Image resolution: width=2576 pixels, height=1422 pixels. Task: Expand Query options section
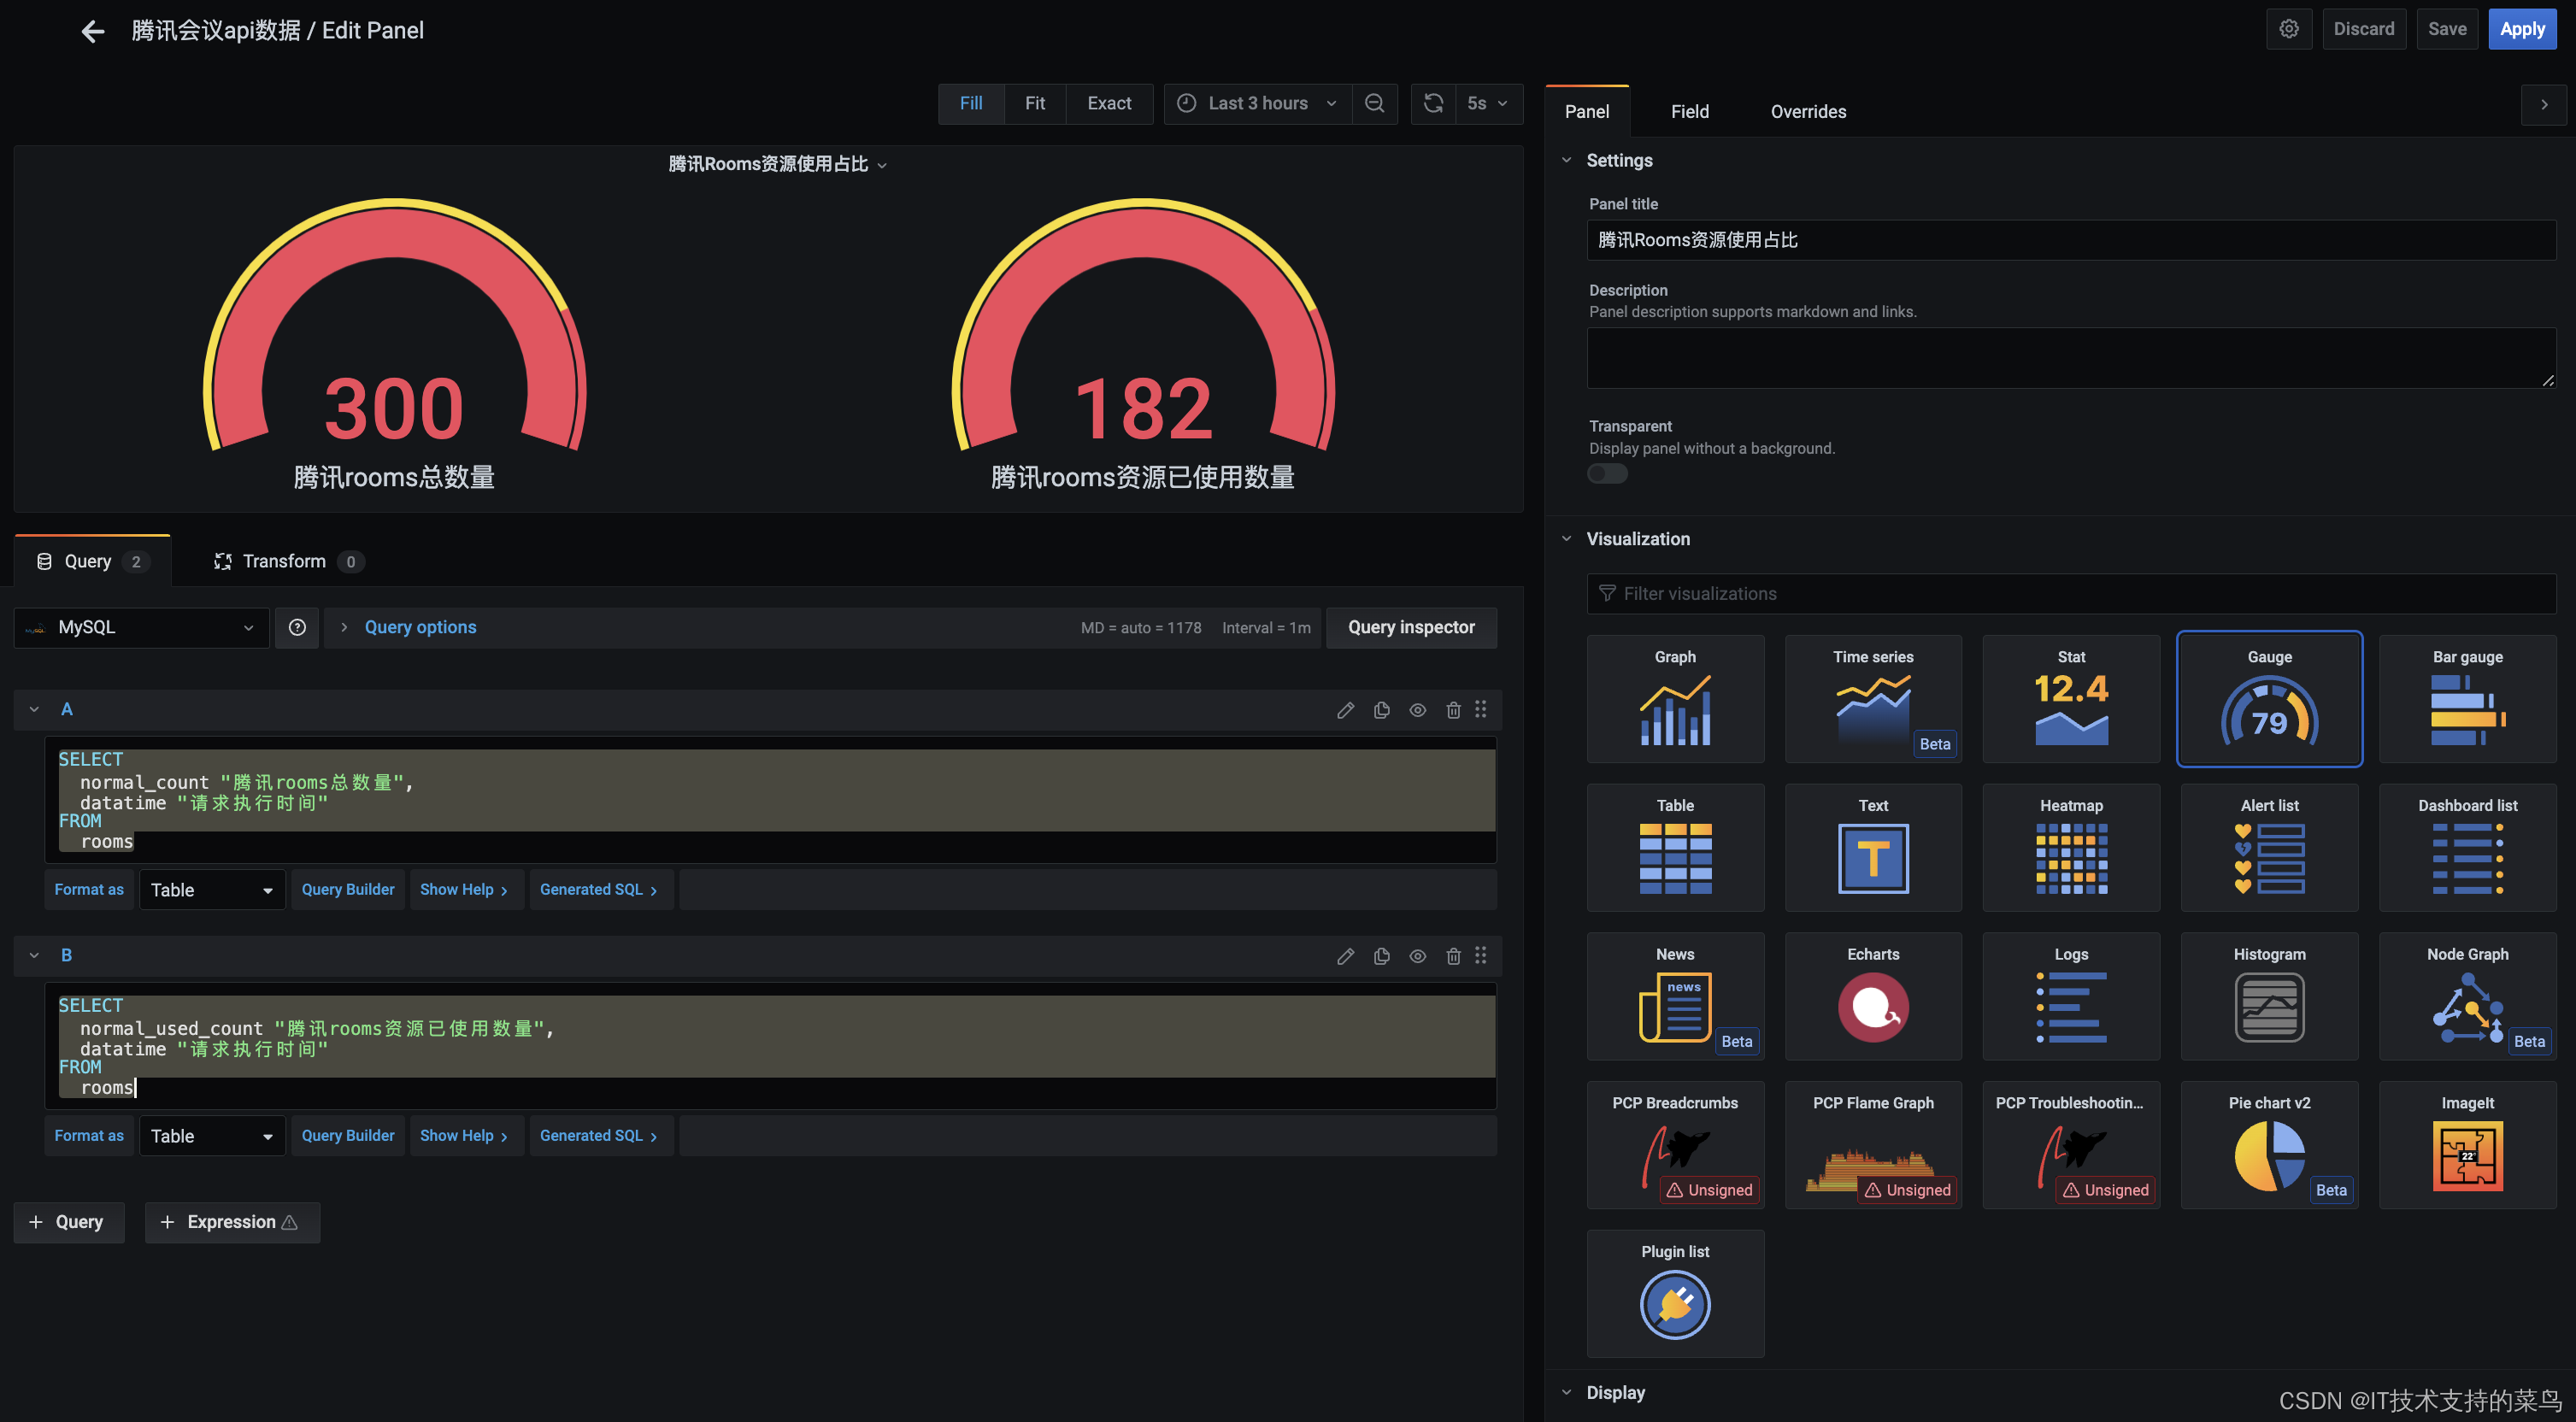(420, 627)
